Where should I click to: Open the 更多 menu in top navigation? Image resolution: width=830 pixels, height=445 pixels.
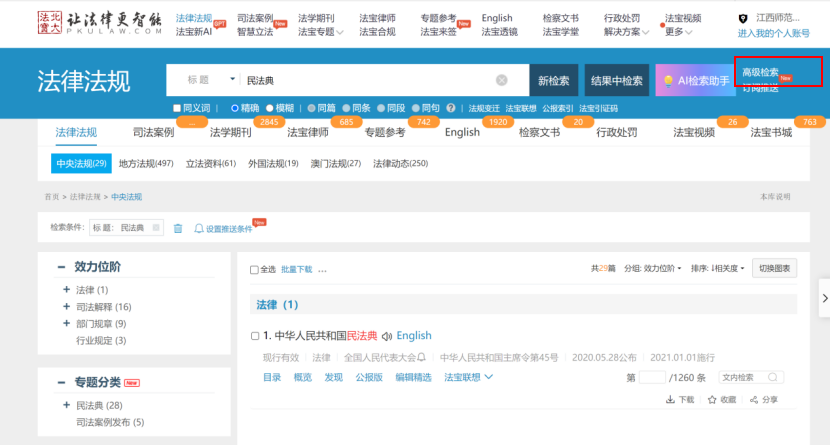tap(679, 32)
